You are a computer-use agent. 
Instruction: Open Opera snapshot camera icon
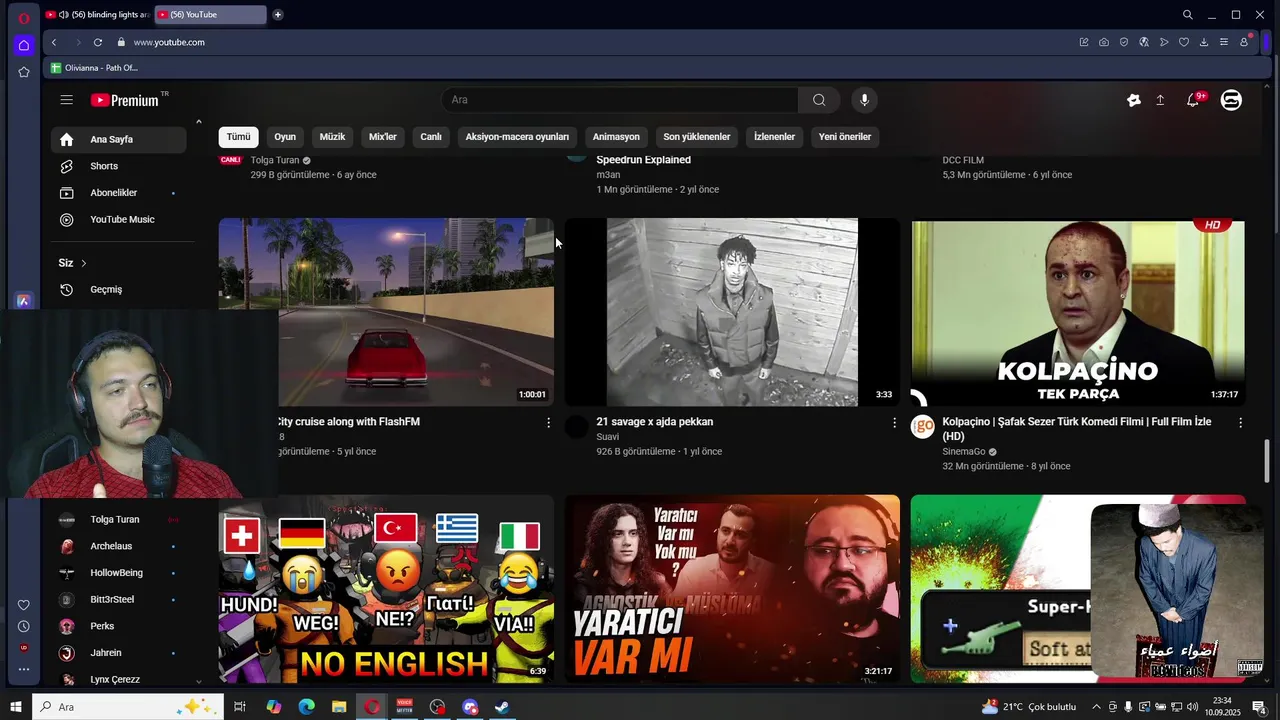1104,42
